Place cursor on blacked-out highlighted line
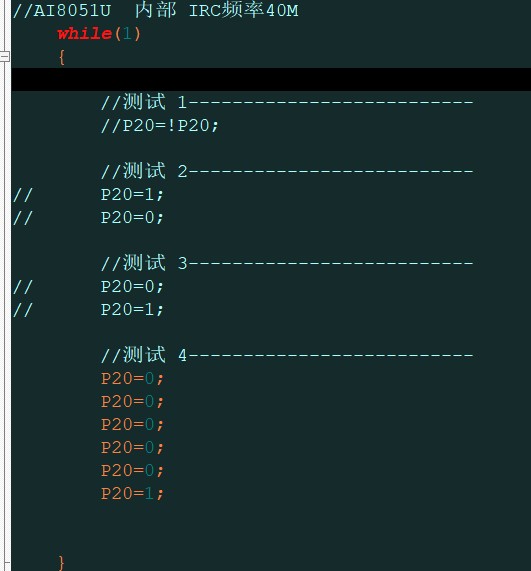531x571 pixels. (271, 79)
